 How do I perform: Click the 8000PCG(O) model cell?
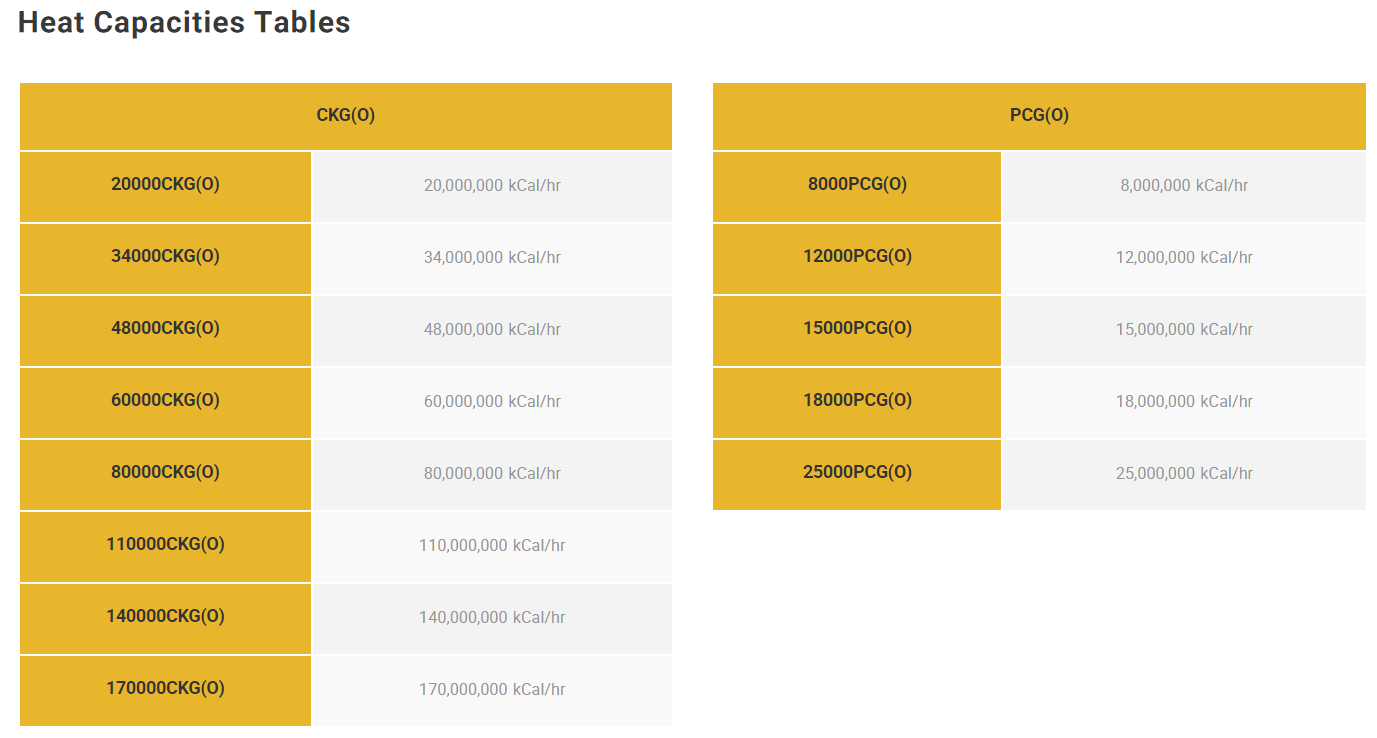[x=857, y=186]
